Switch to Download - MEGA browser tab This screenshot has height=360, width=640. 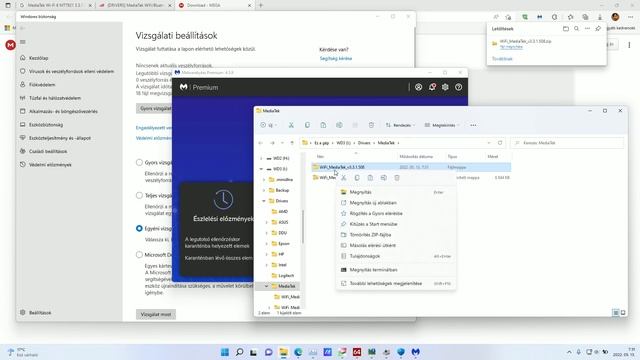coord(215,6)
